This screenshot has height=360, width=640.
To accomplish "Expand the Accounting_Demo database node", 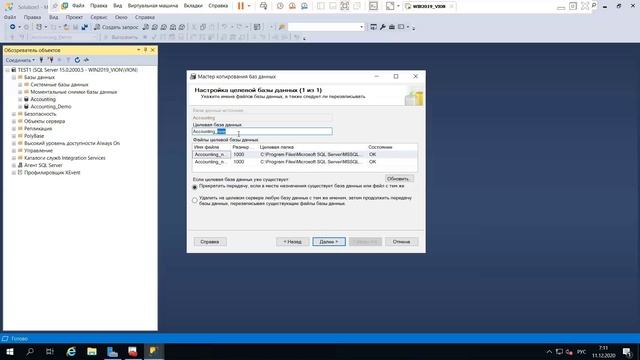I will click(20, 107).
